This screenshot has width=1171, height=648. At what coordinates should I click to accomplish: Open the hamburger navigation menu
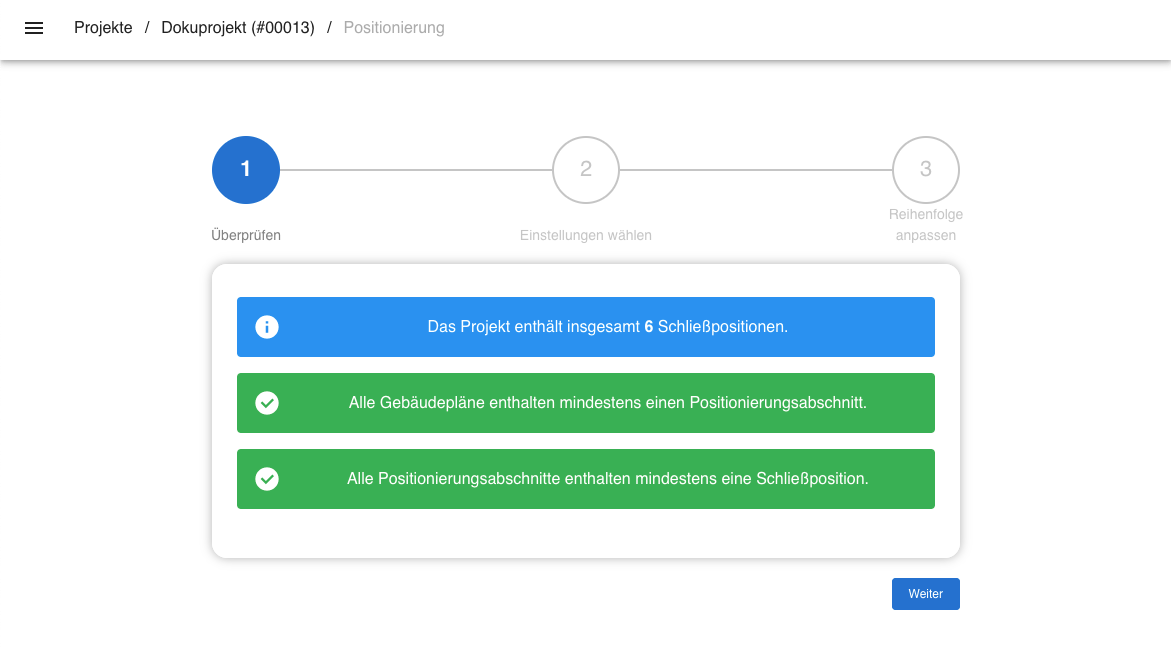point(33,28)
